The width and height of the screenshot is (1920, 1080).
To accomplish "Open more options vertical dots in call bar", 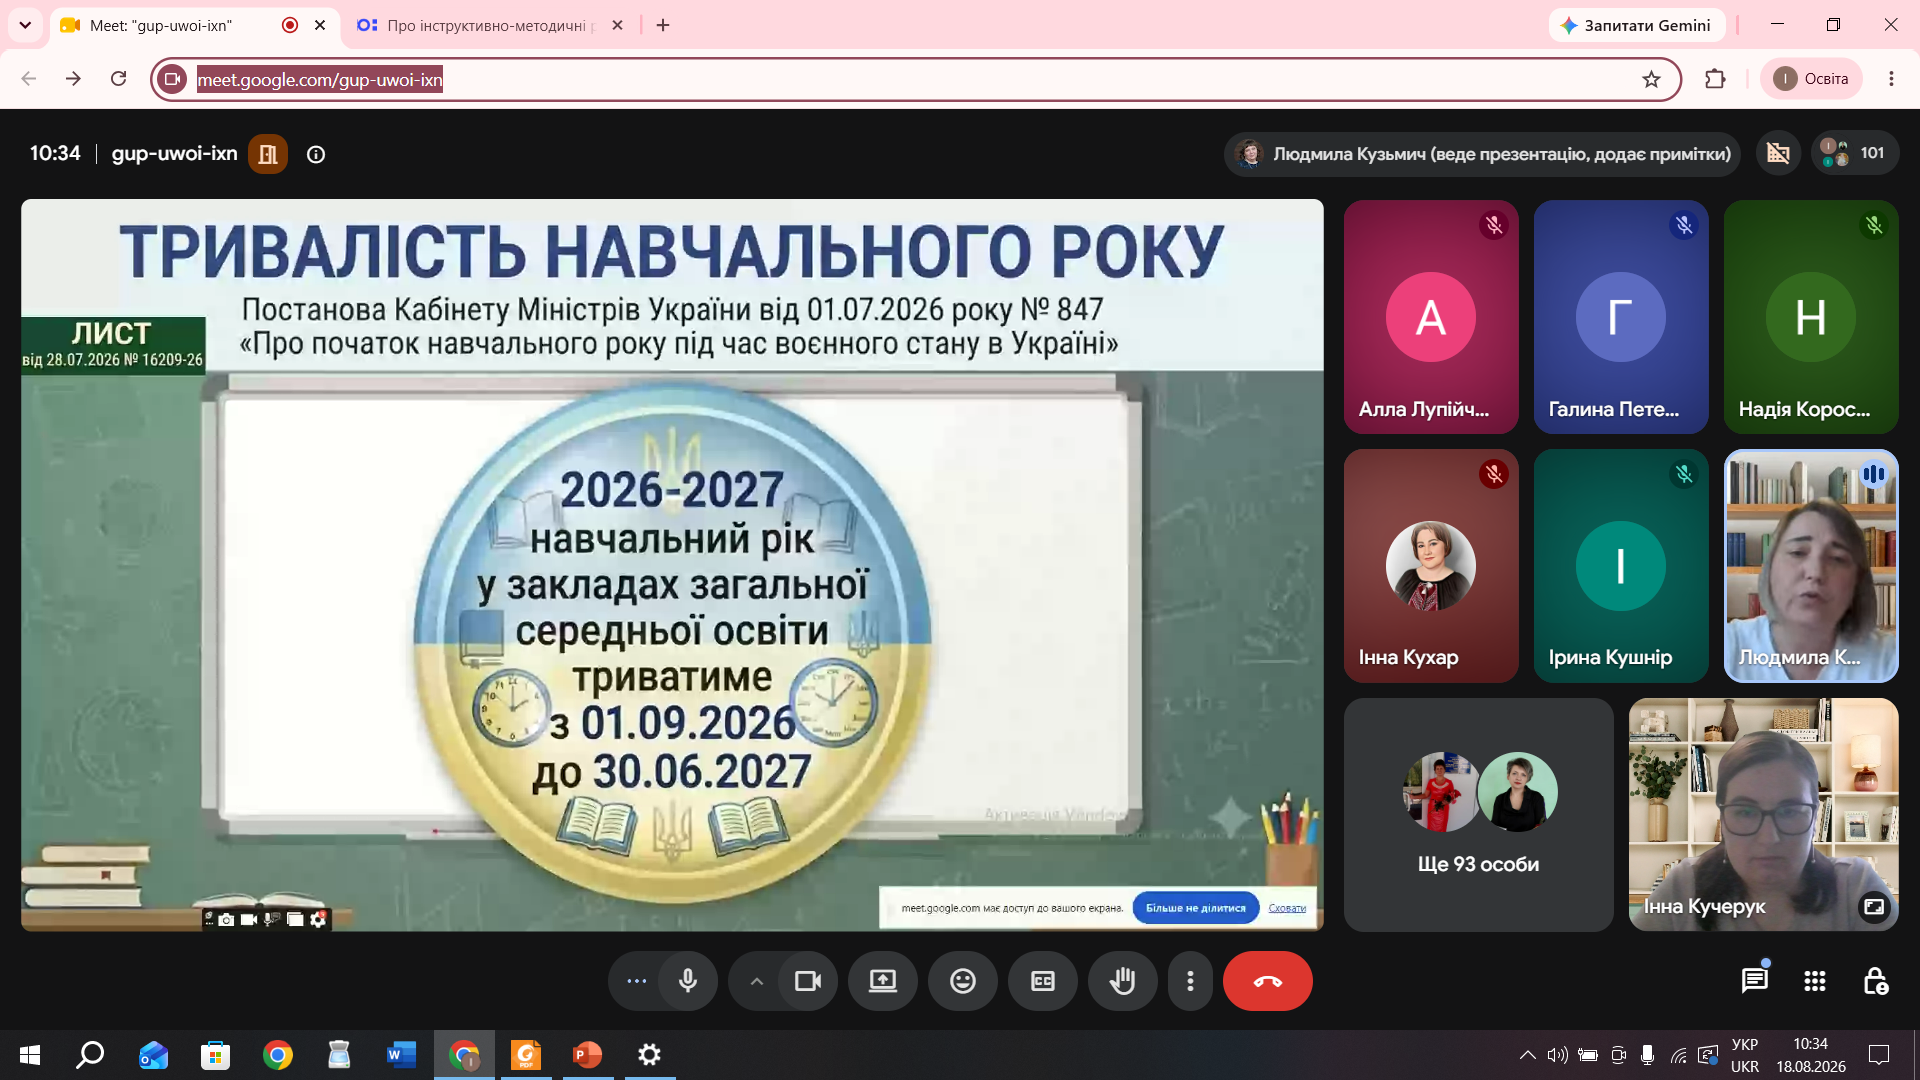I will [x=1190, y=981].
